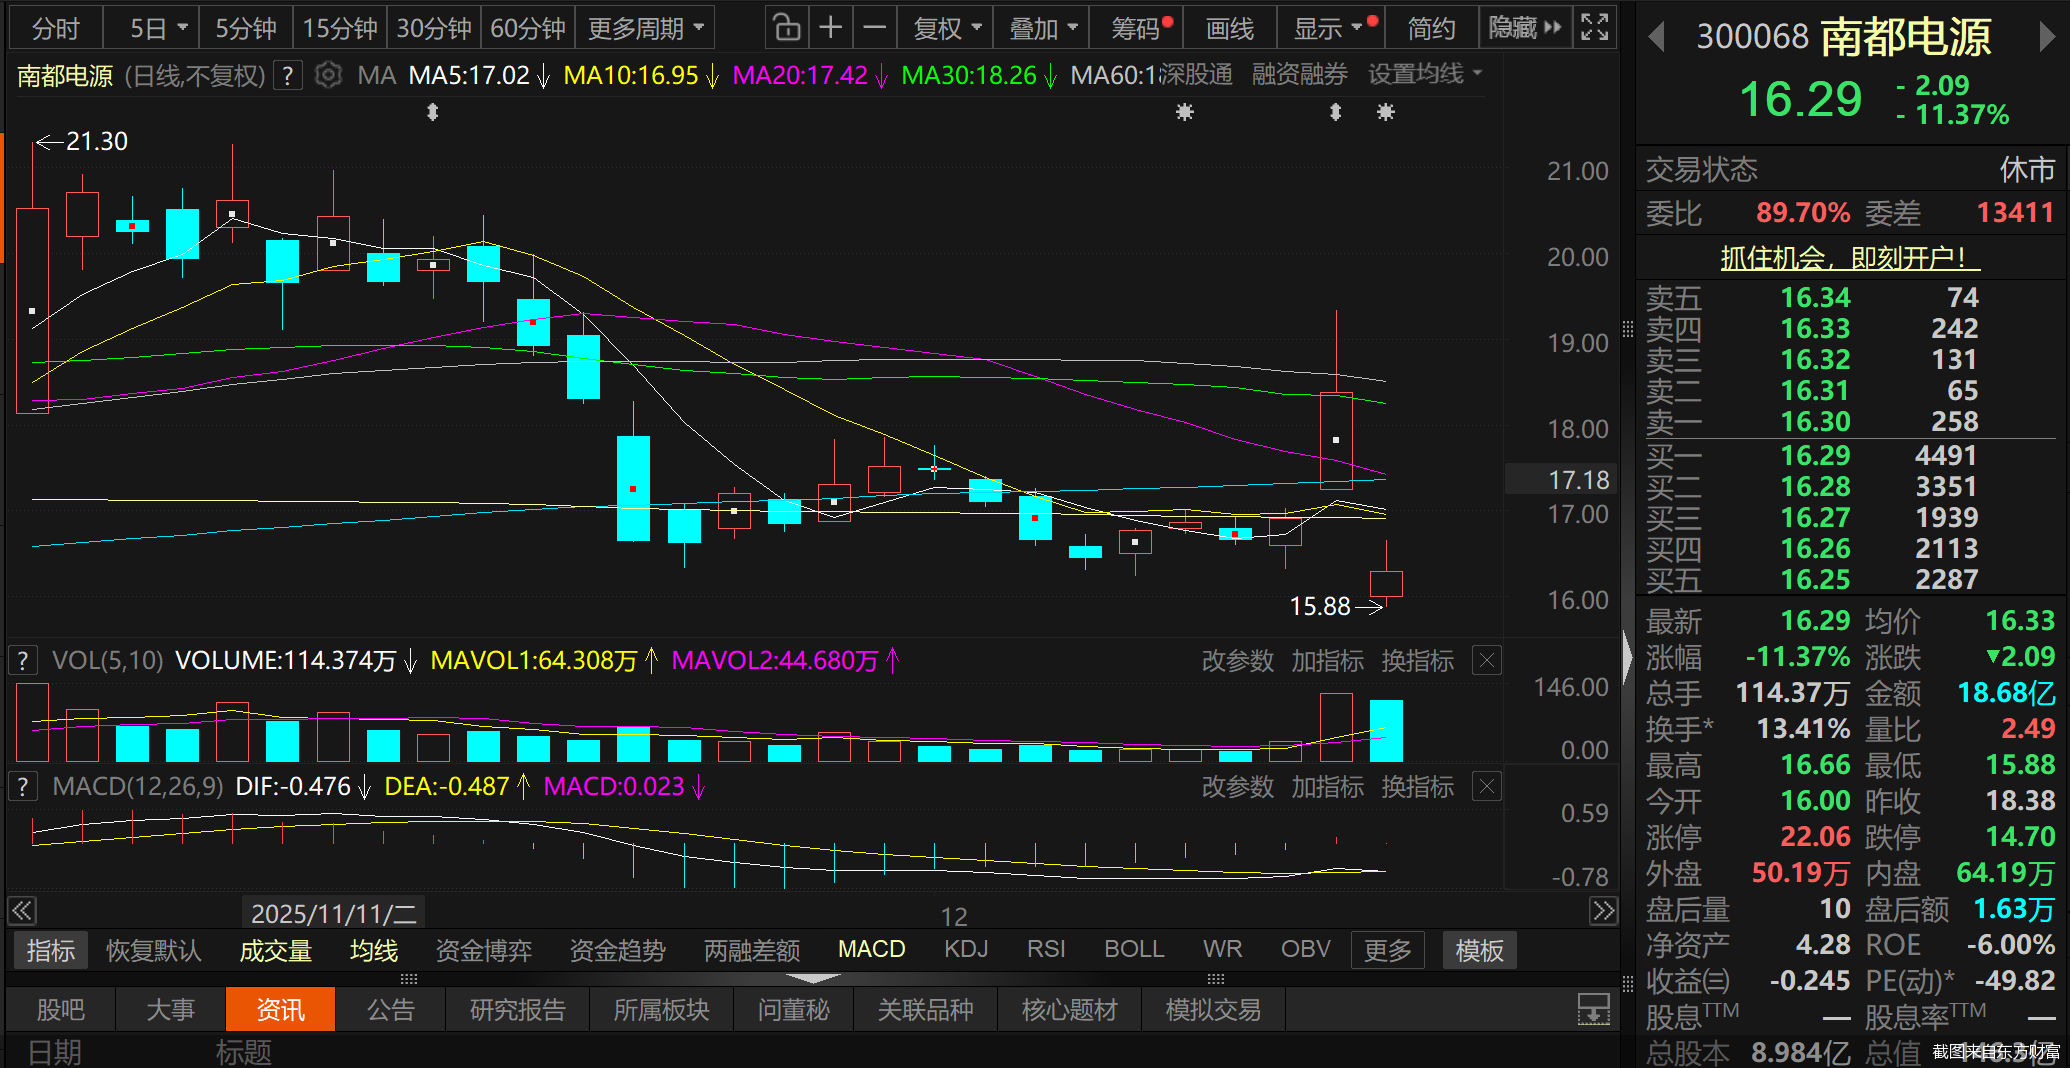
Task: Click the data export icon at bottom right
Action: [x=1593, y=1011]
